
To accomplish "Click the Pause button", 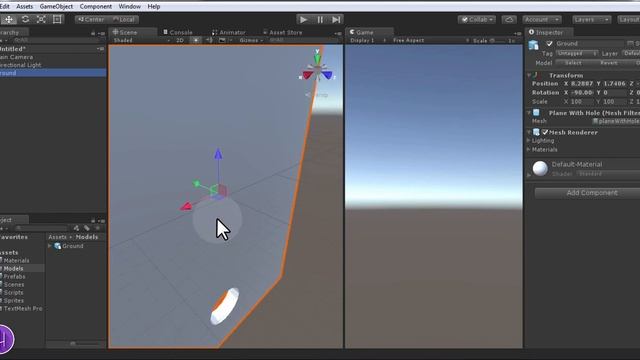I will pyautogui.click(x=320, y=19).
